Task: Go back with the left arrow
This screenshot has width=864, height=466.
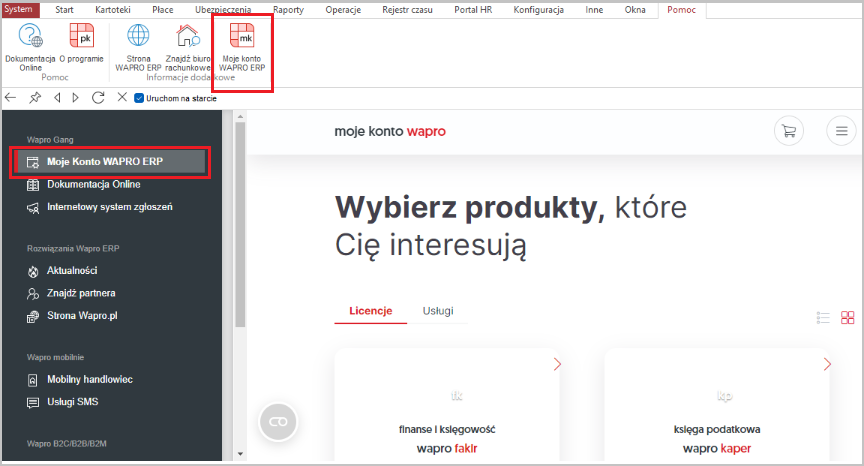Action: pos(10,98)
